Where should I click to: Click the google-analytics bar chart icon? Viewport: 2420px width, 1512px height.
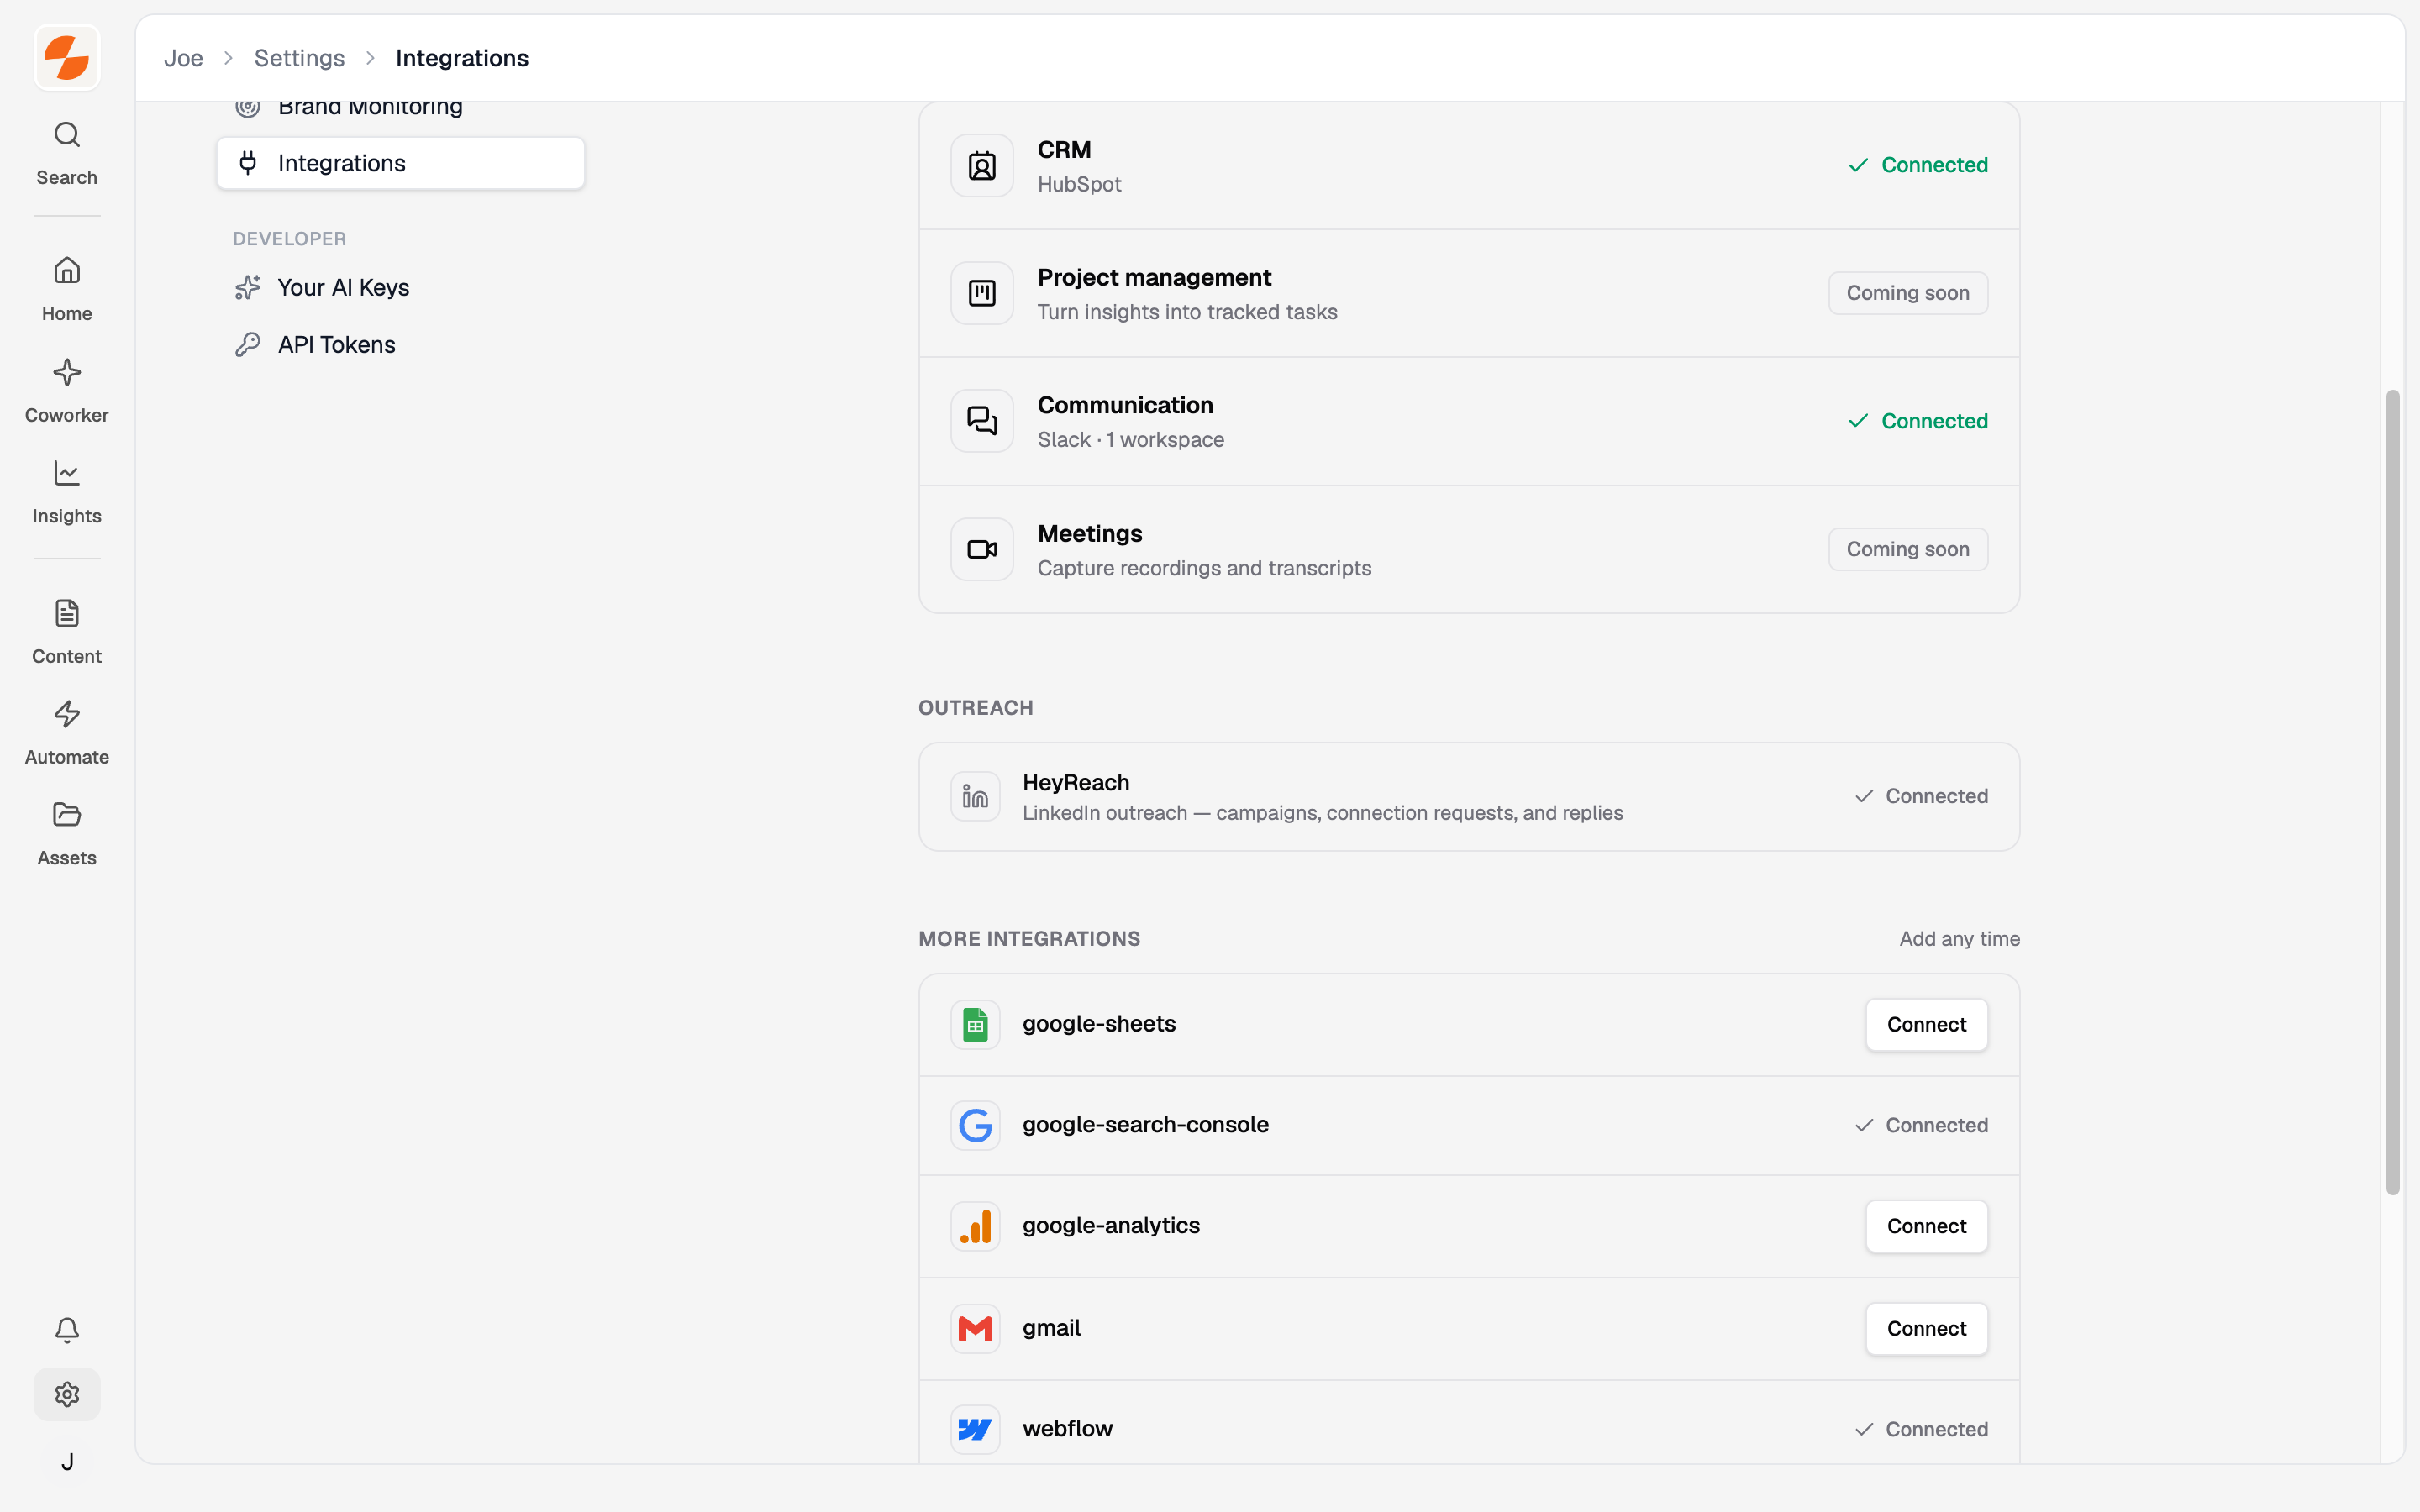975,1226
